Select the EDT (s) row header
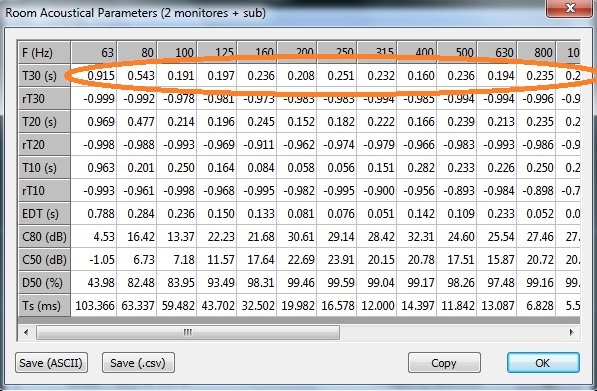The height and width of the screenshot is (391, 597). pyautogui.click(x=44, y=214)
